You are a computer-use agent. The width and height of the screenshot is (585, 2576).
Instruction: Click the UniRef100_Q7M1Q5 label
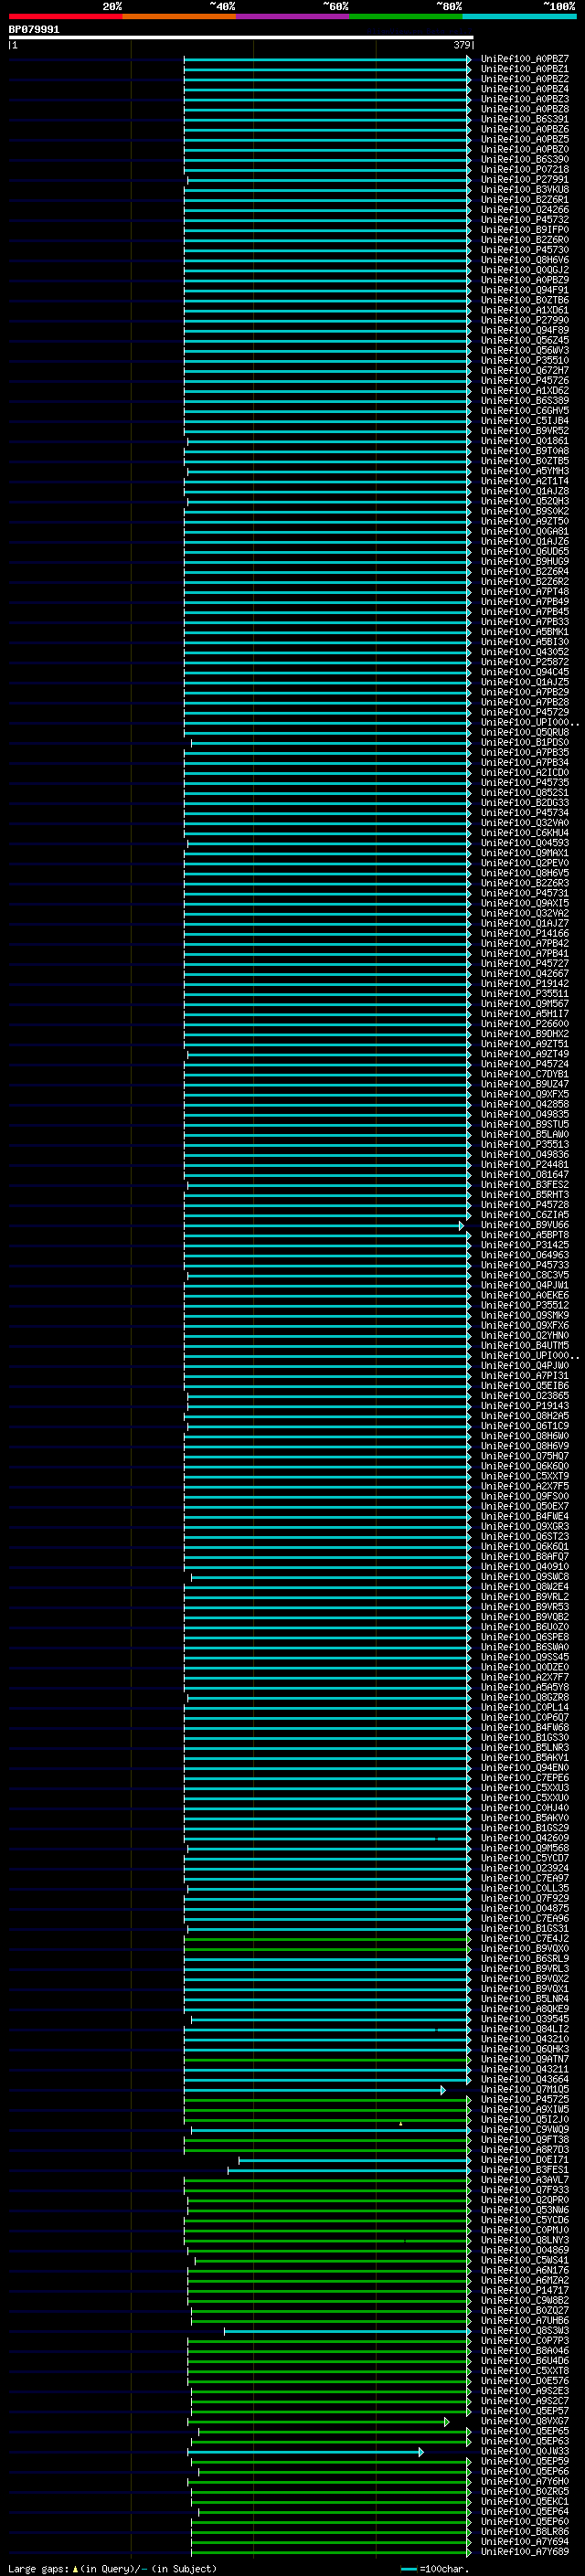524,2089
